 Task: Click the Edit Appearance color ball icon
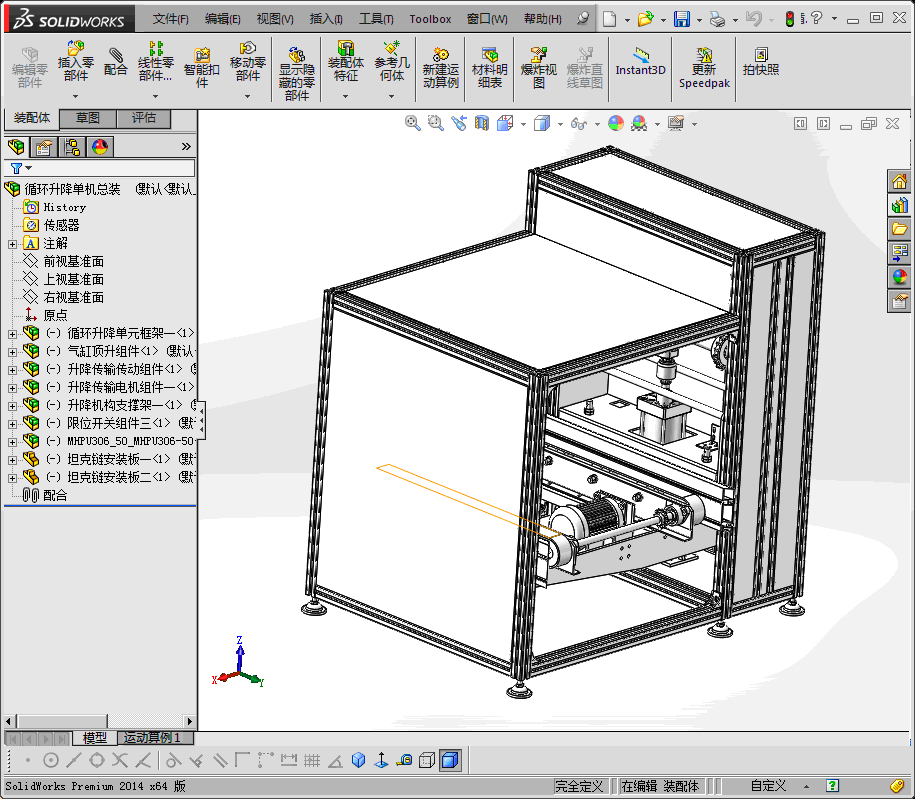[615, 123]
